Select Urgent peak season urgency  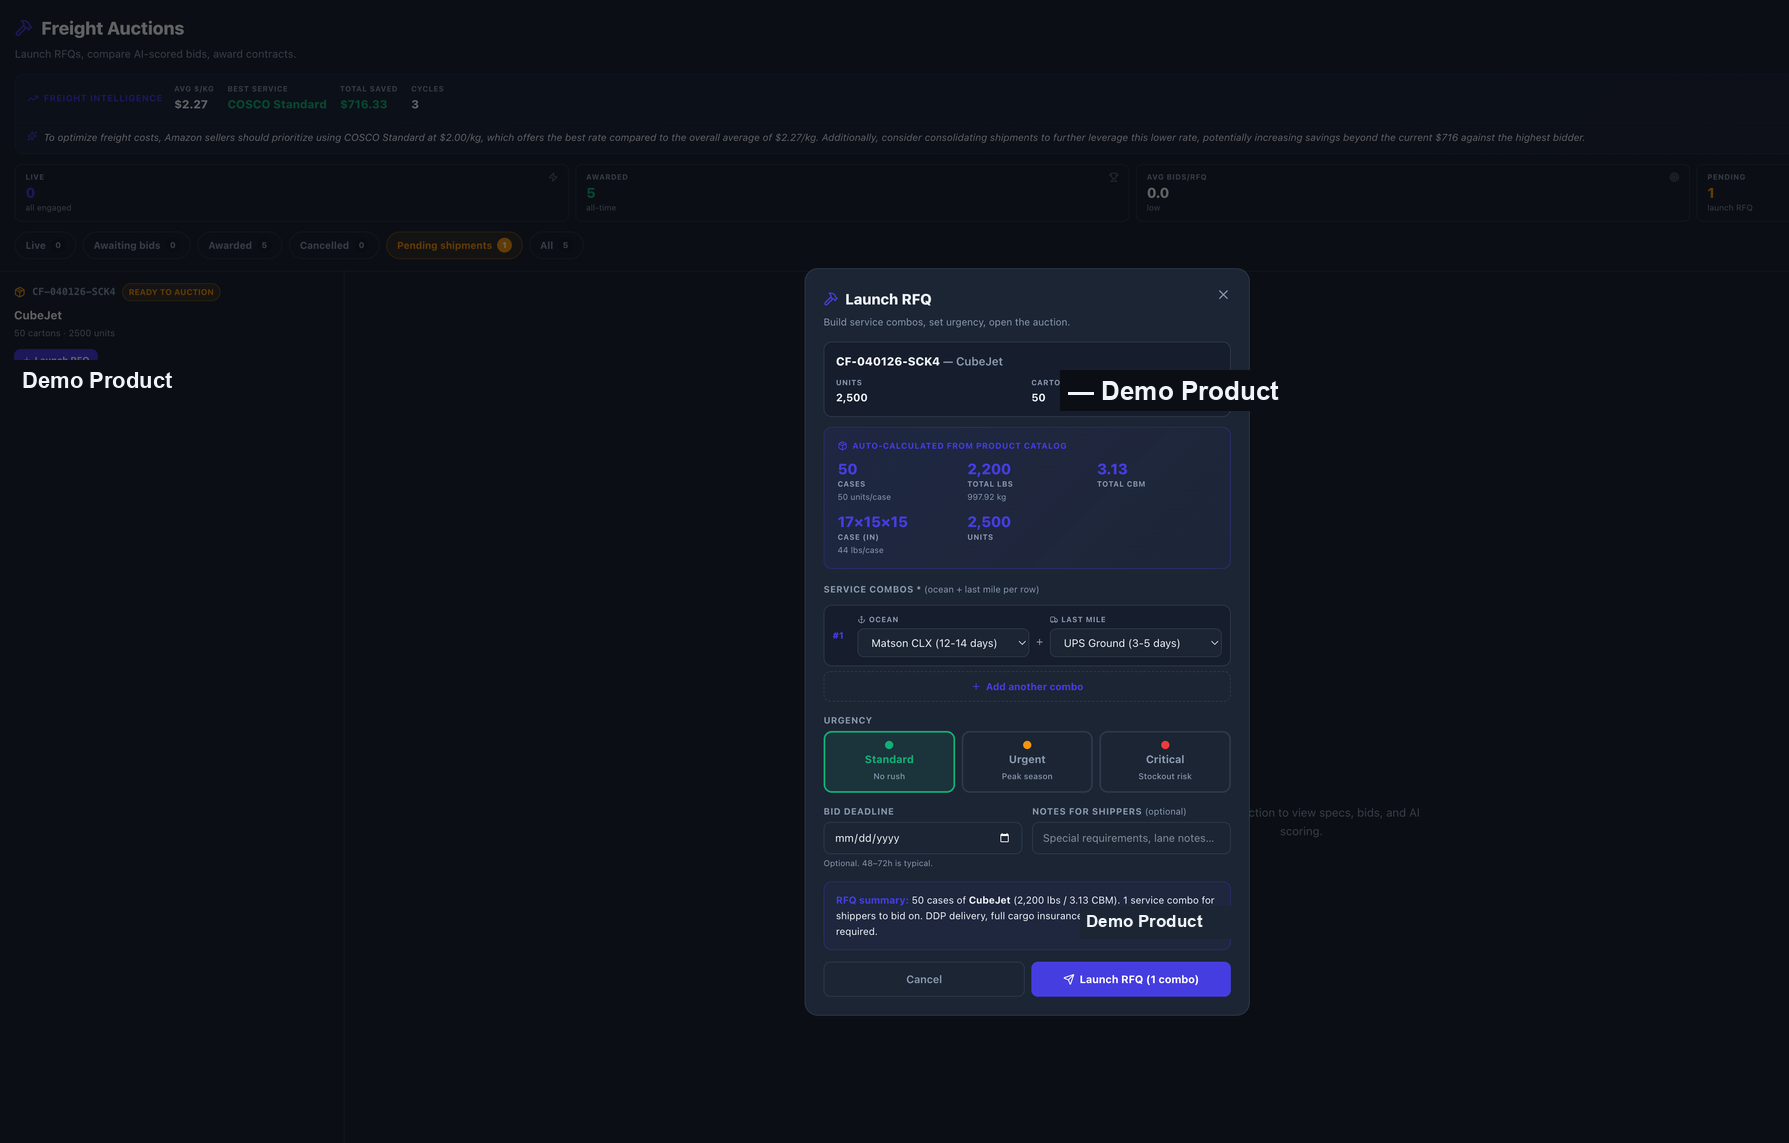pos(1027,762)
